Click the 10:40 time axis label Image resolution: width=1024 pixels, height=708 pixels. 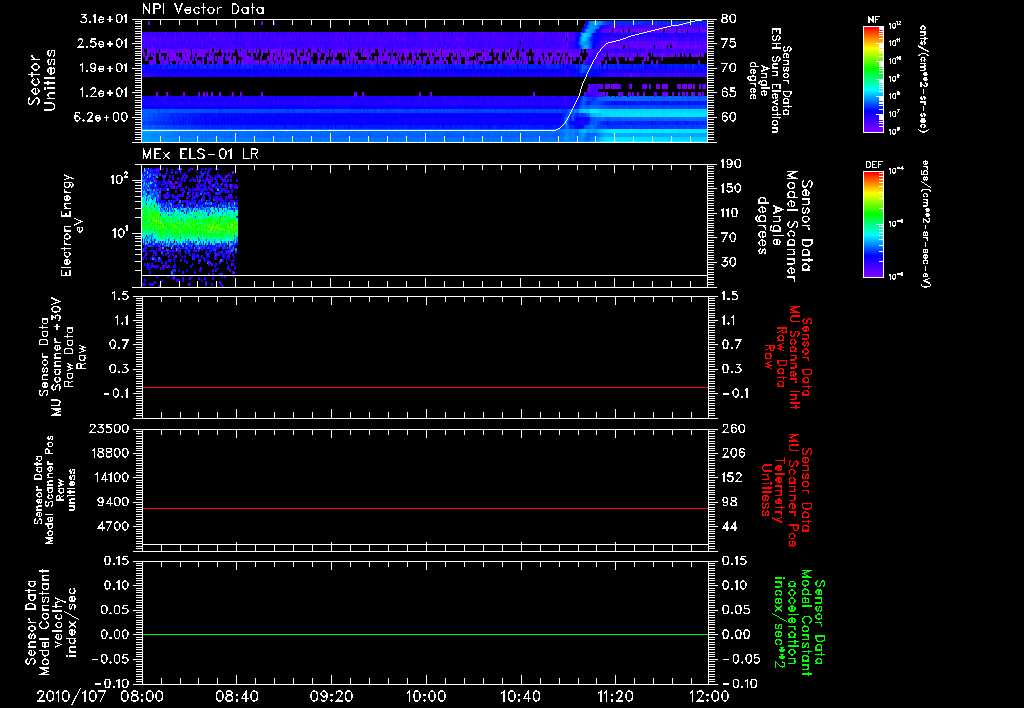520,696
